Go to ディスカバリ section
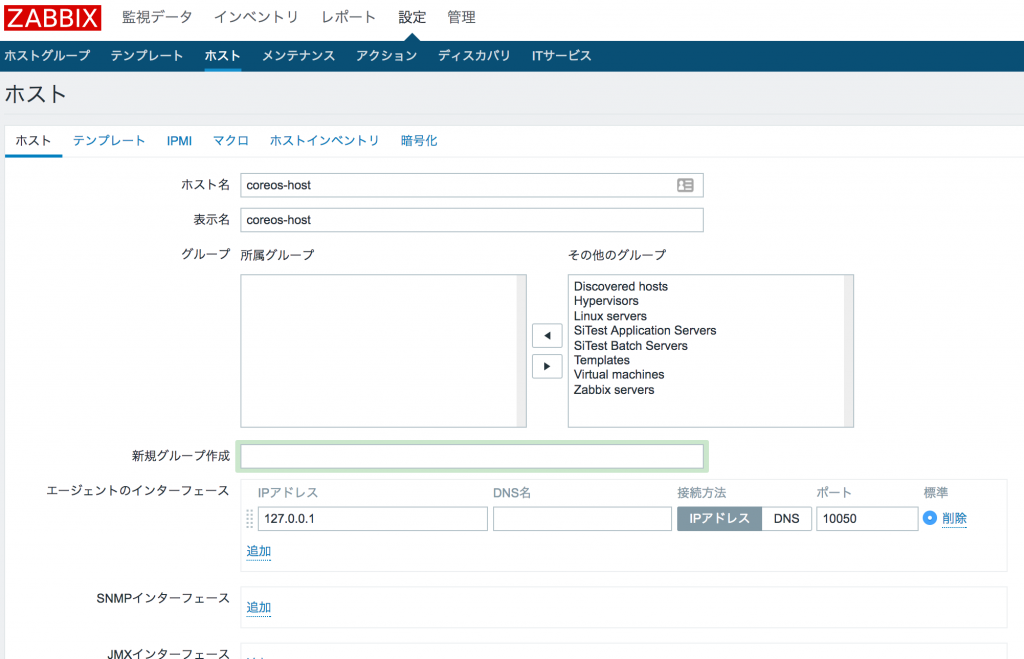Viewport: 1024px width, 659px height. [474, 56]
